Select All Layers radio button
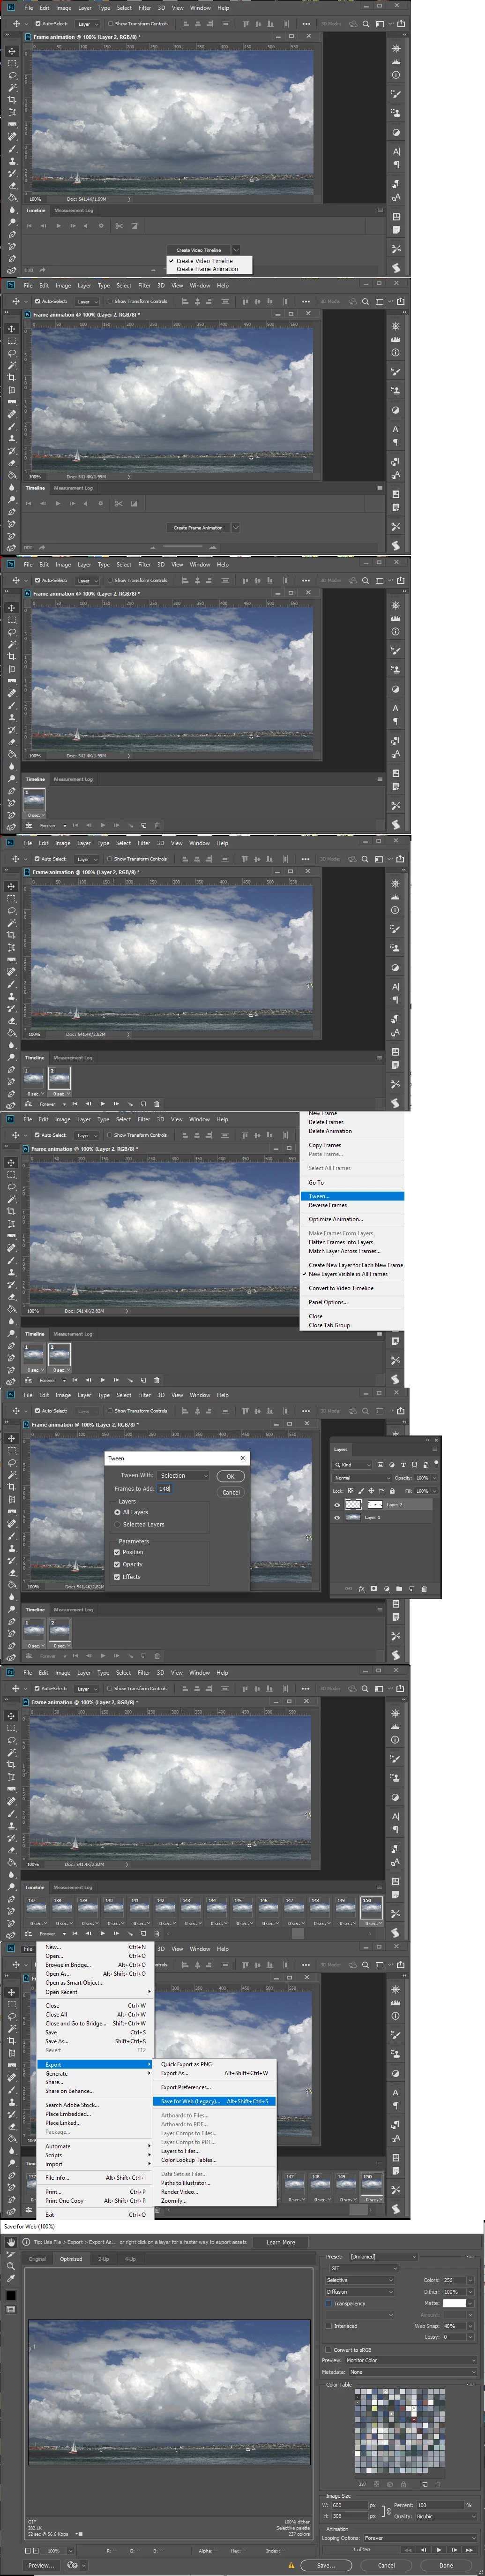The height and width of the screenshot is (2576, 485). point(117,1512)
